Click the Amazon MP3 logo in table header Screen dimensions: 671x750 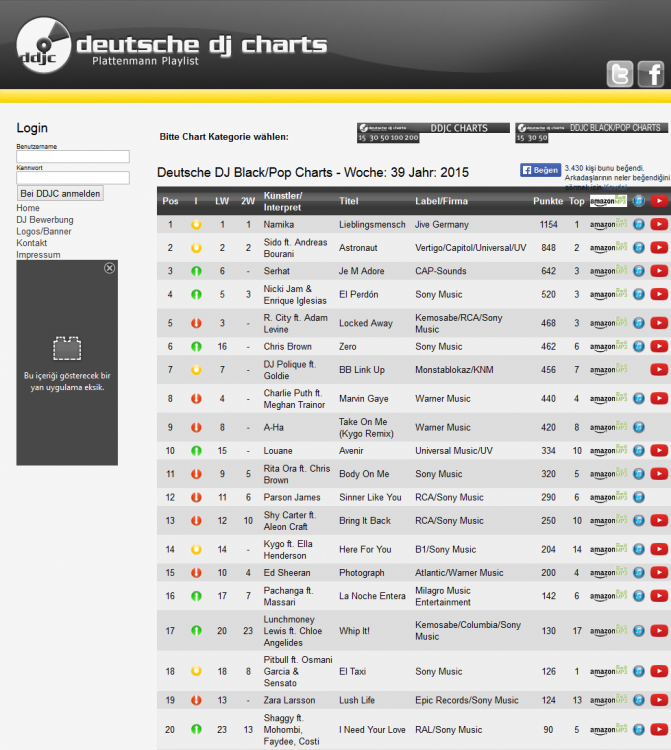coord(608,201)
